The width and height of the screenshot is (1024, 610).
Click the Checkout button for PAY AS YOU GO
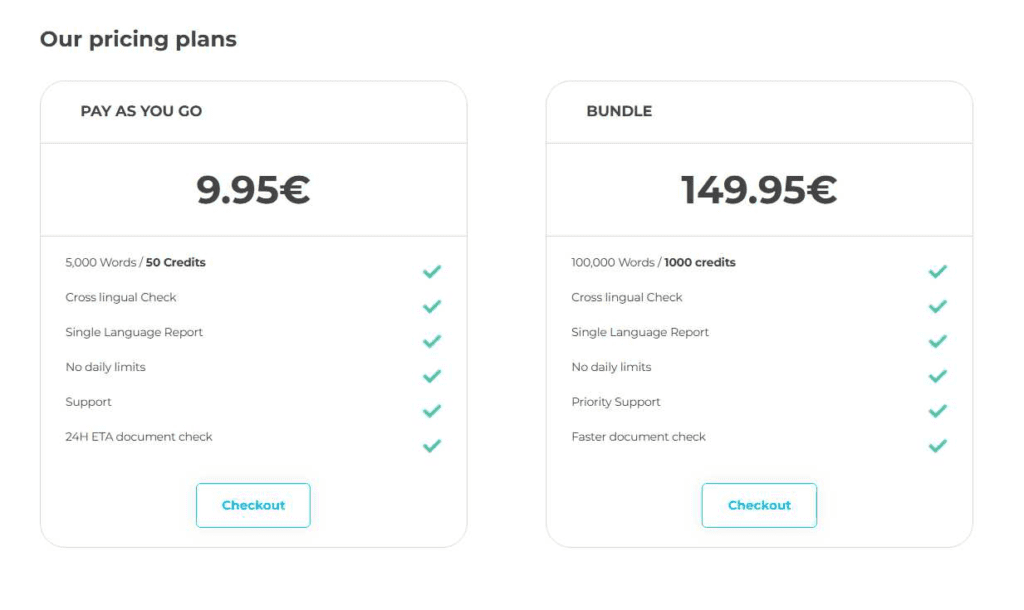click(253, 505)
